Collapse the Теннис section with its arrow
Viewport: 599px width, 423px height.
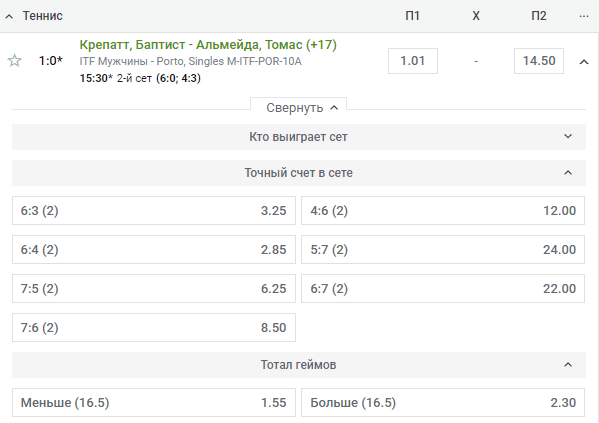(x=9, y=16)
